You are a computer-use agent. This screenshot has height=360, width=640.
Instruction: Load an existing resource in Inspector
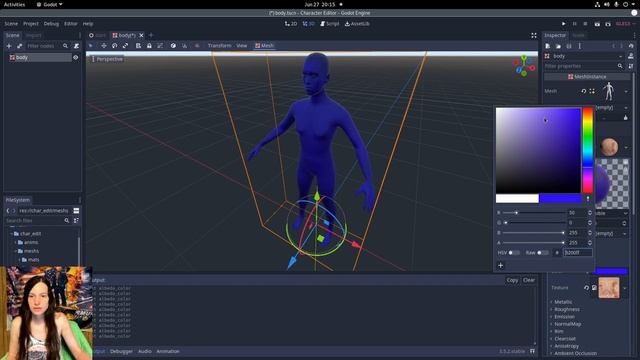pyautogui.click(x=558, y=46)
